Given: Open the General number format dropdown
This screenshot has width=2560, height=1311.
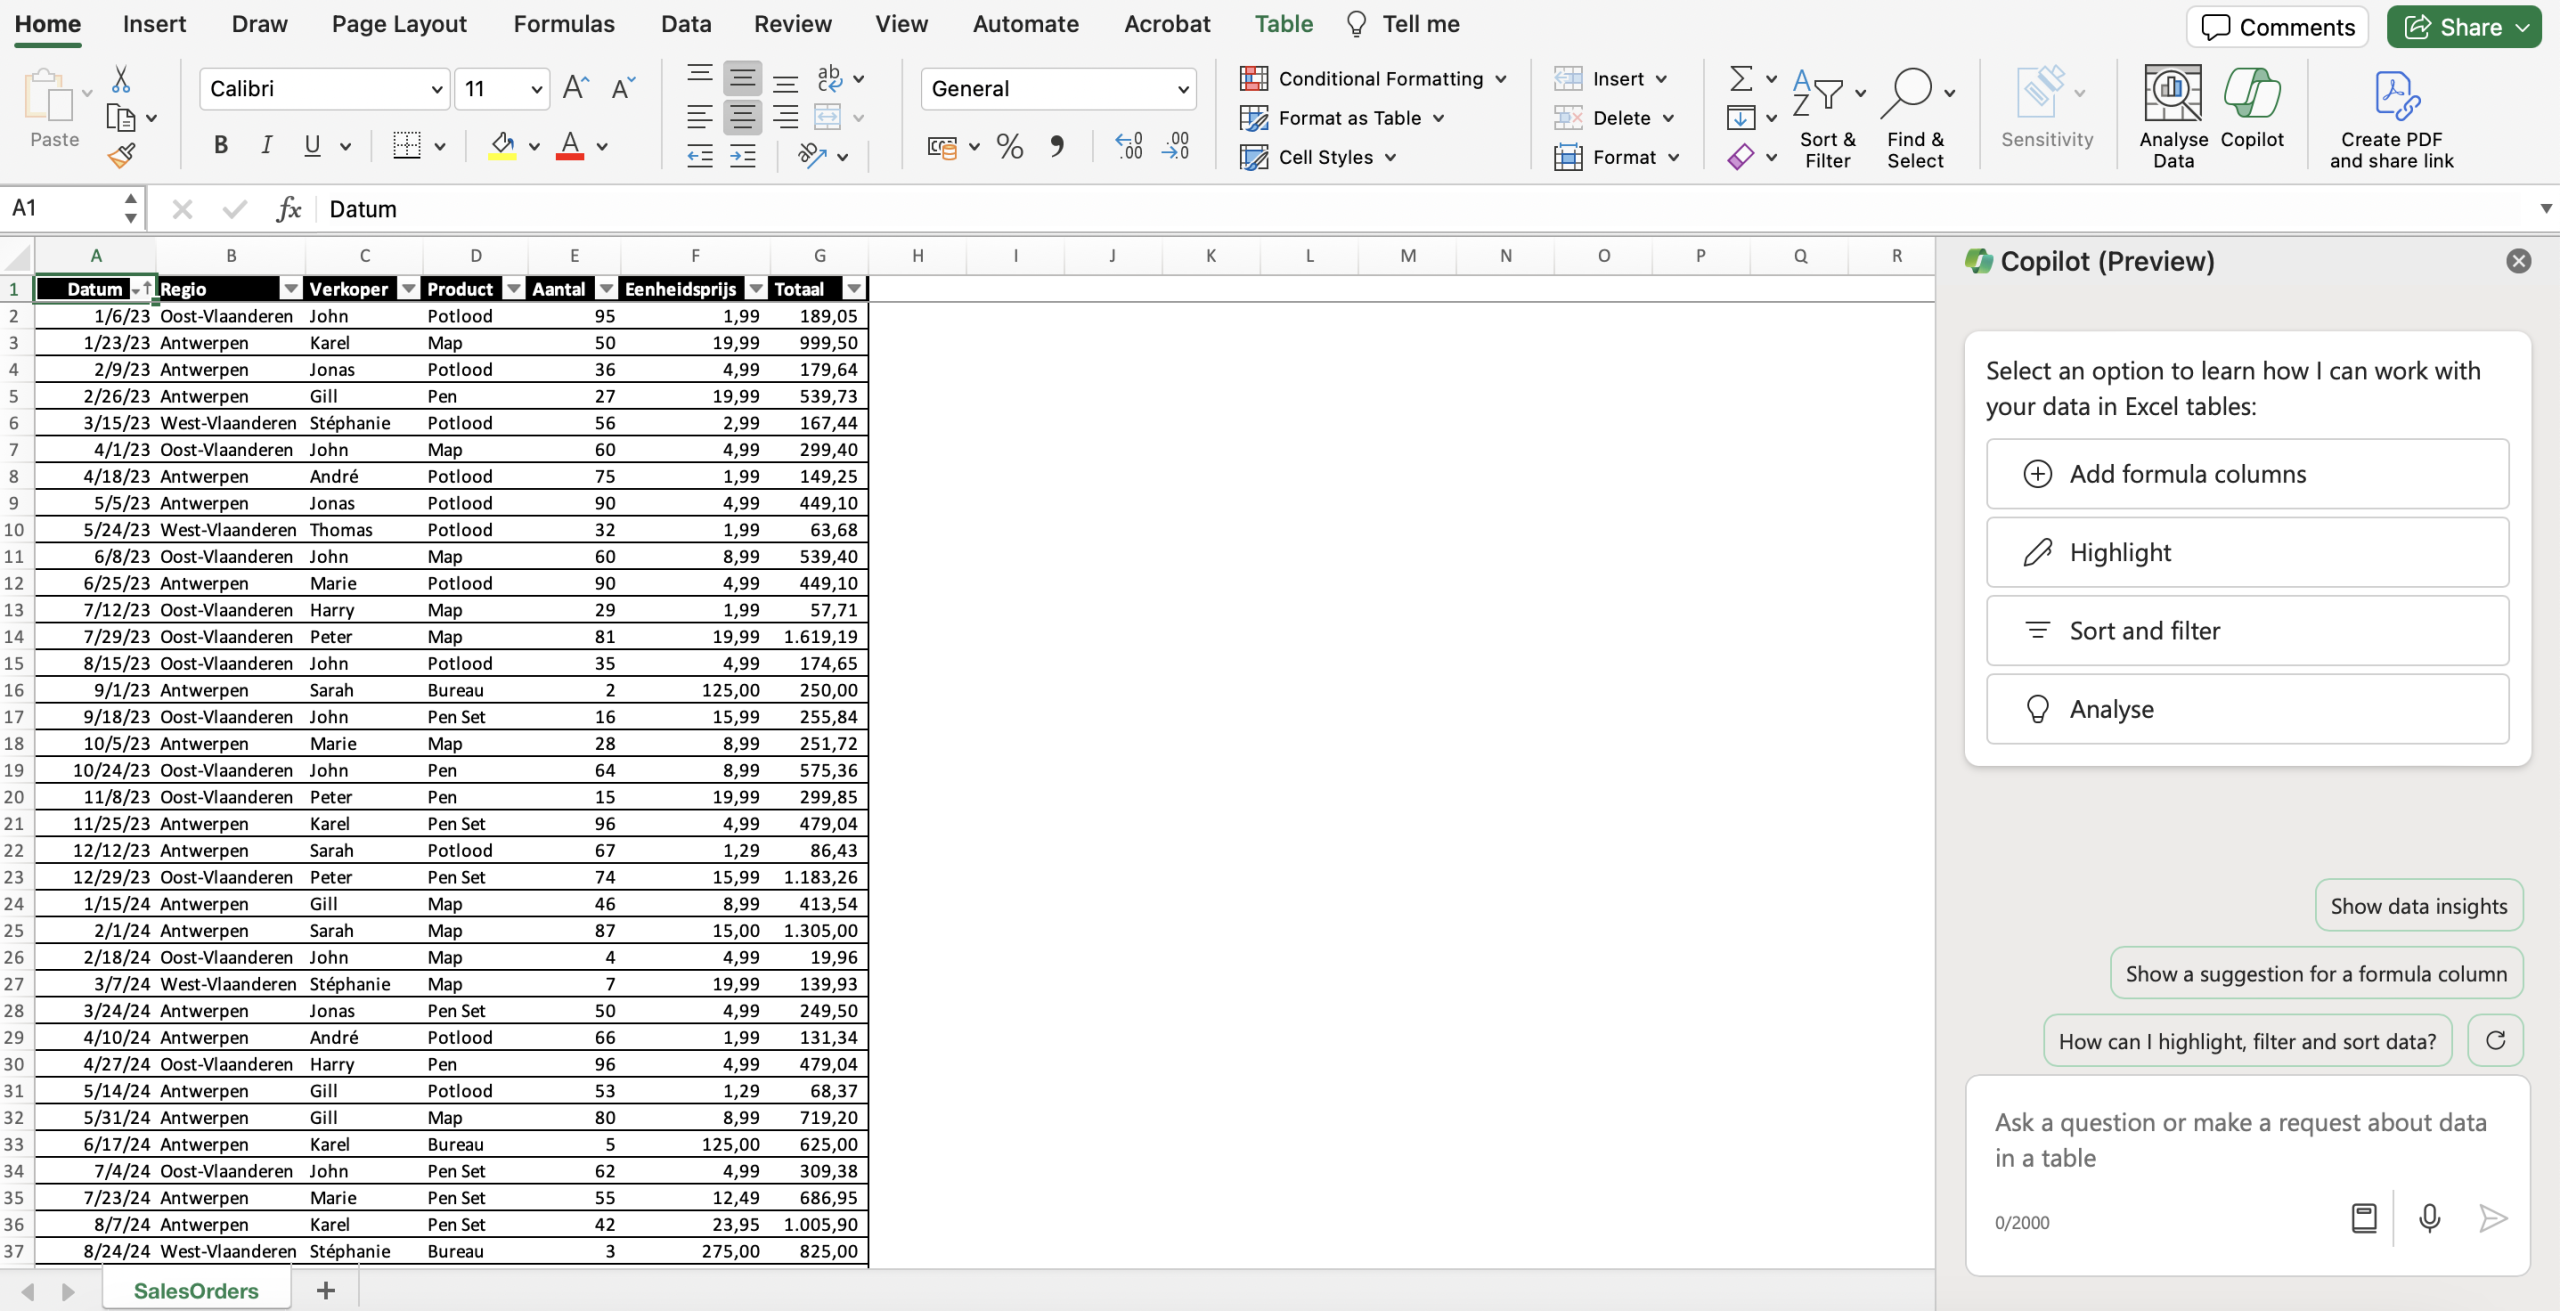Looking at the screenshot, I should point(1183,89).
